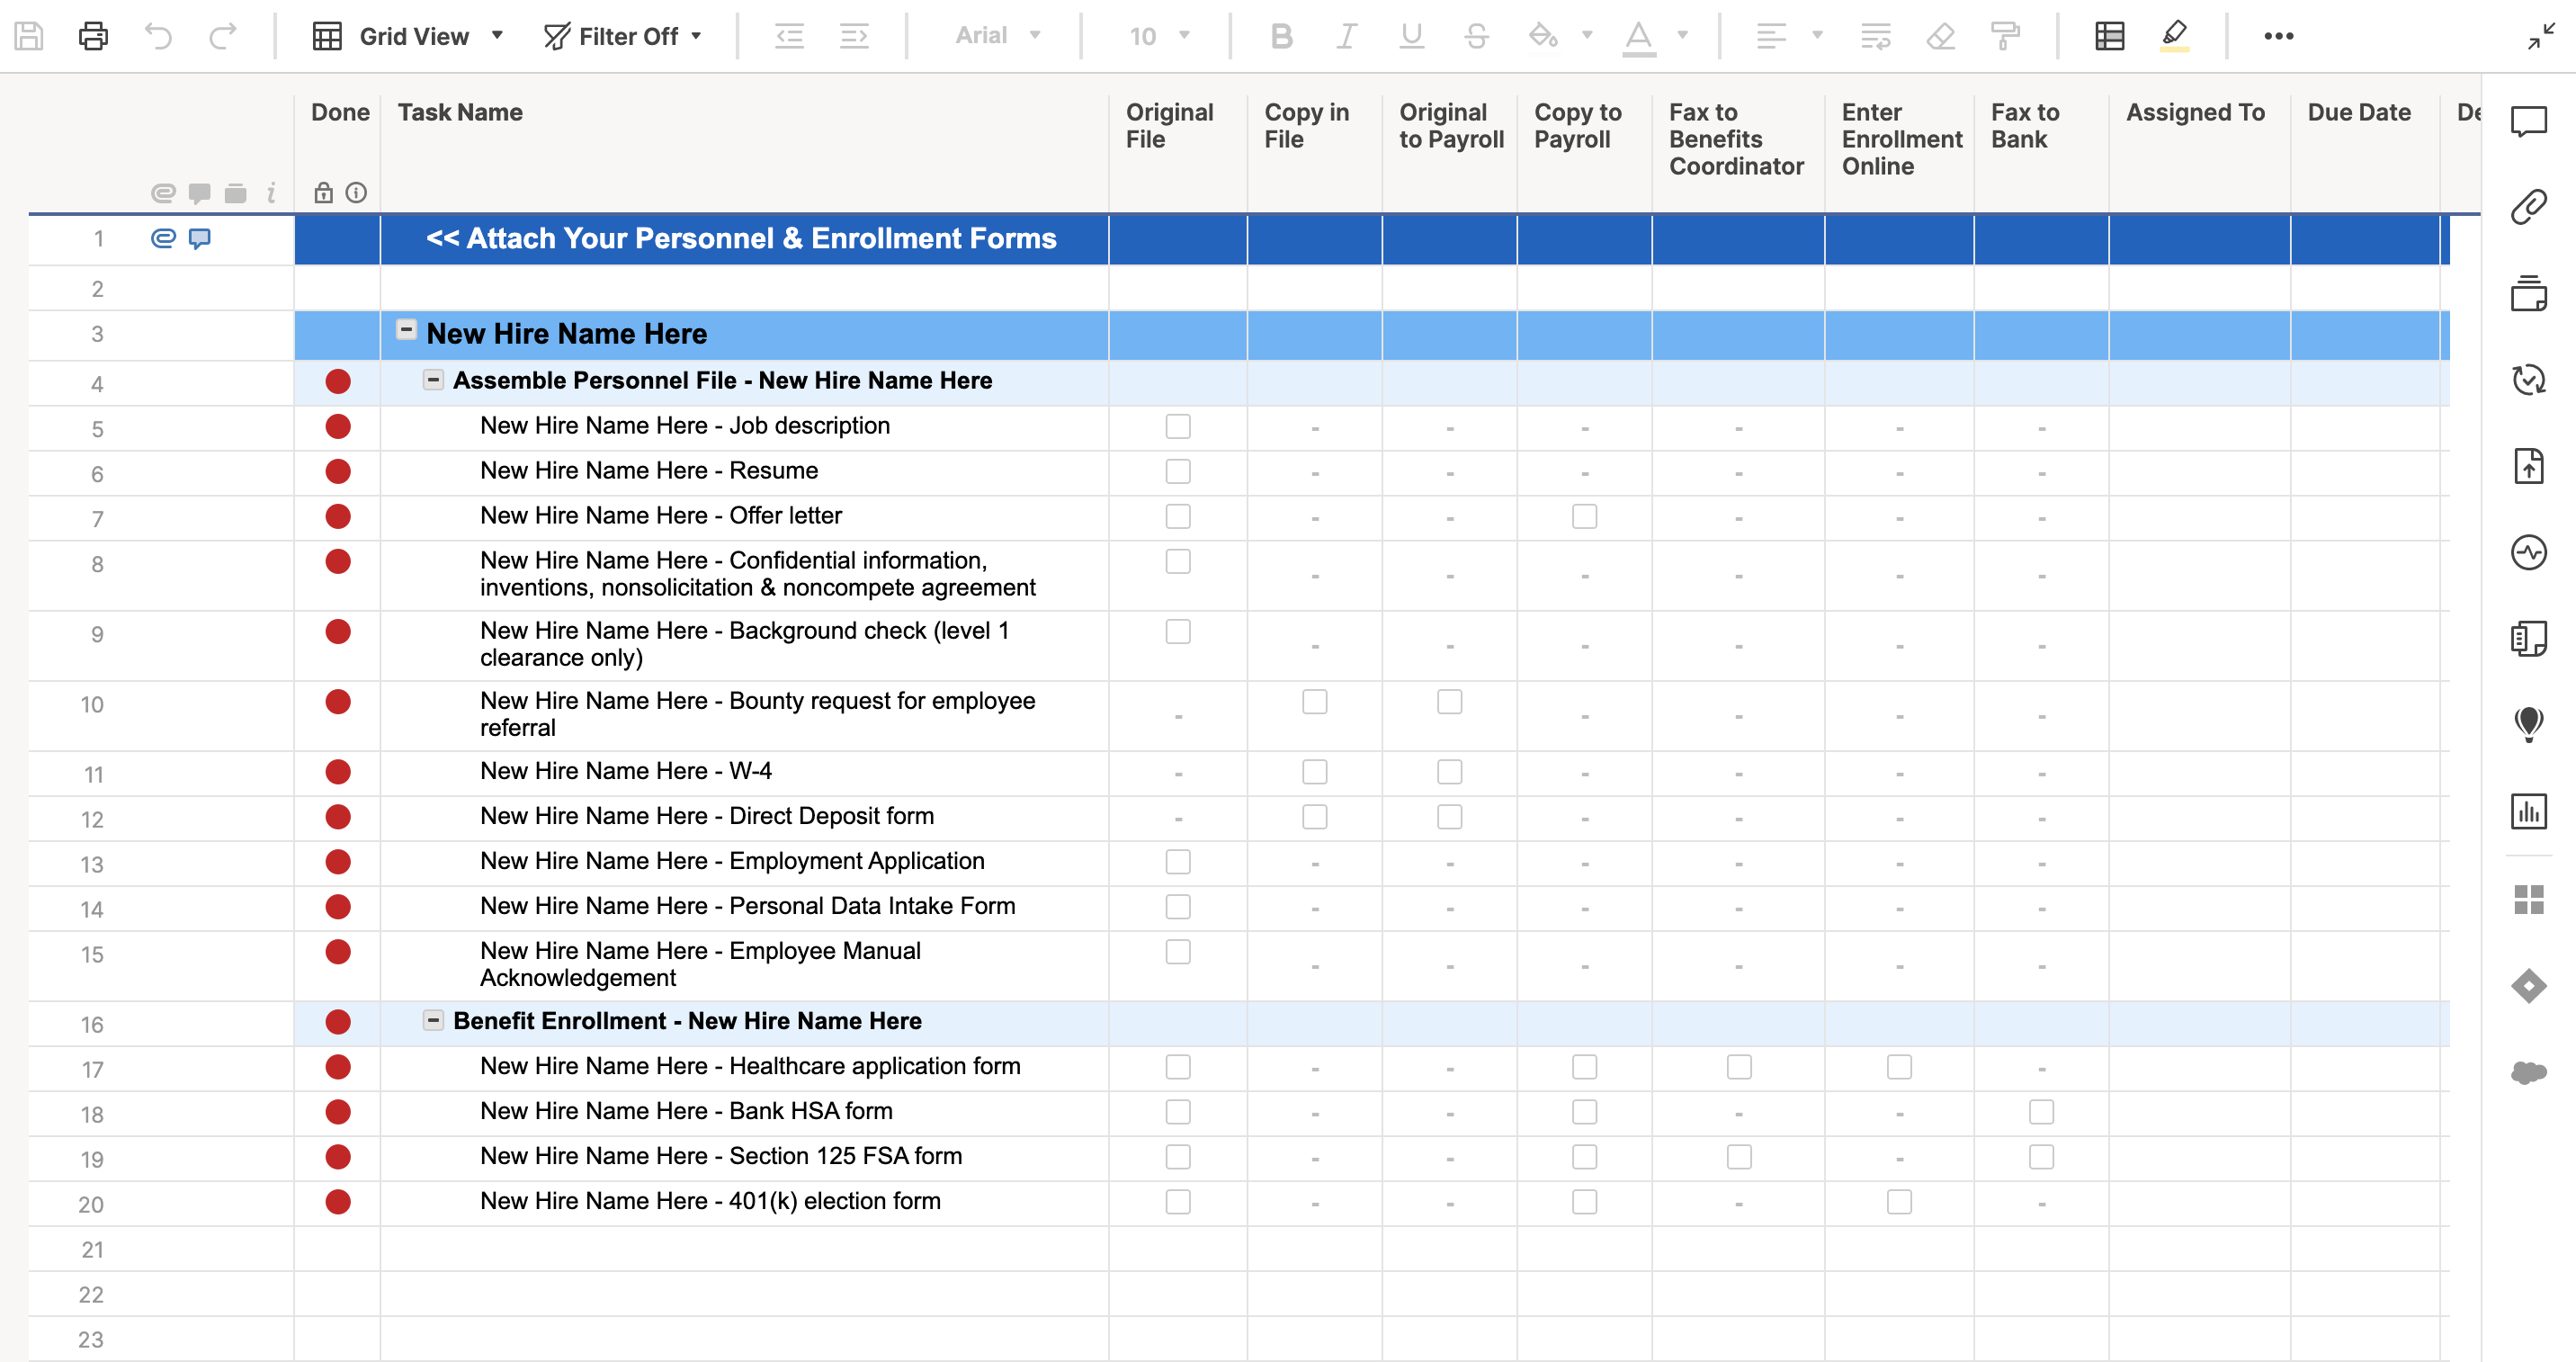
Task: Click the Print icon in toolbar
Action: (93, 36)
